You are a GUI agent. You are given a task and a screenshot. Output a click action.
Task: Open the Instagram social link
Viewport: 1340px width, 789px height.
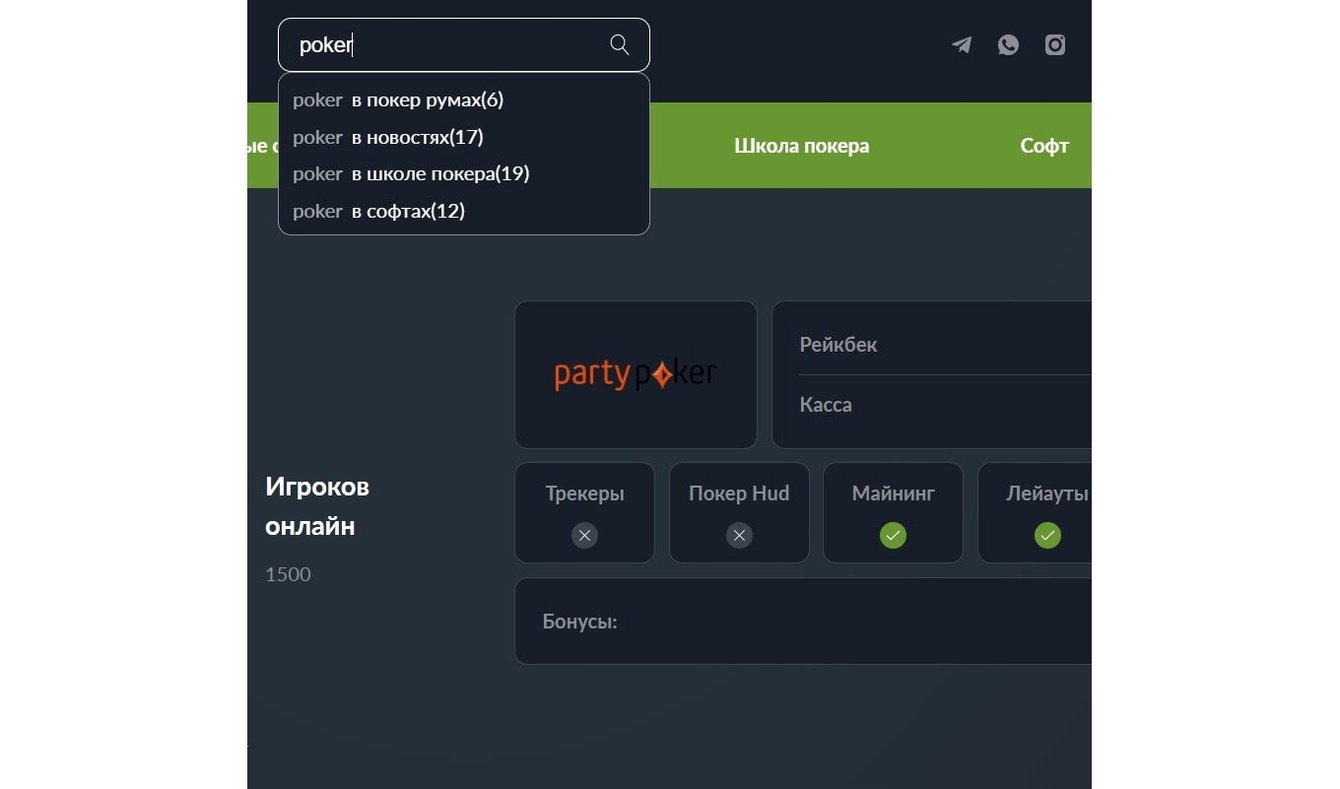(1055, 45)
